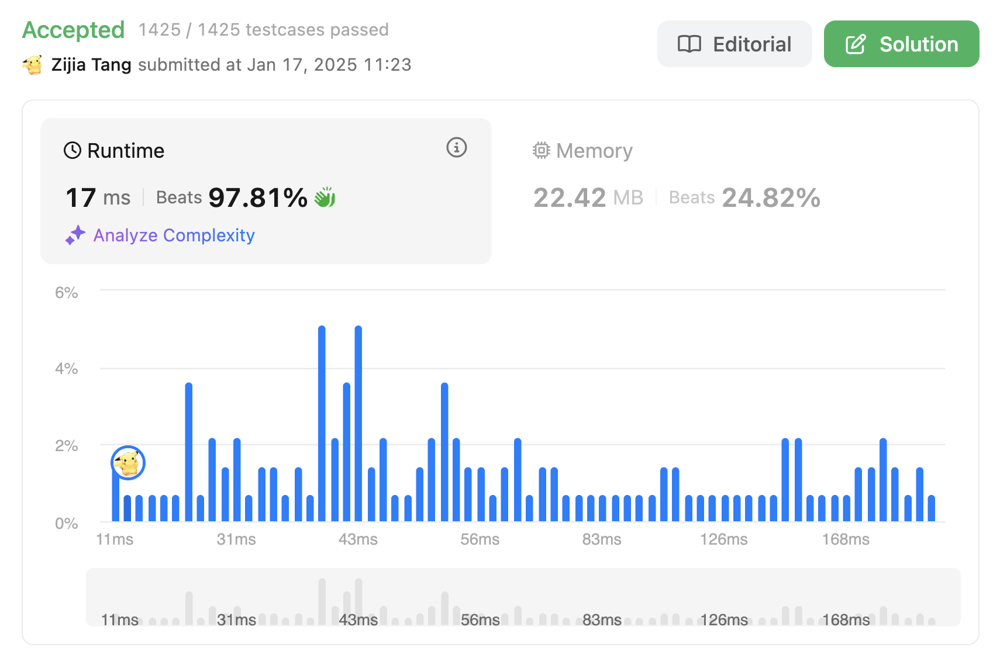This screenshot has height=658, width=1000.
Task: Select the Runtime 17 ms panel
Action: (x=265, y=190)
